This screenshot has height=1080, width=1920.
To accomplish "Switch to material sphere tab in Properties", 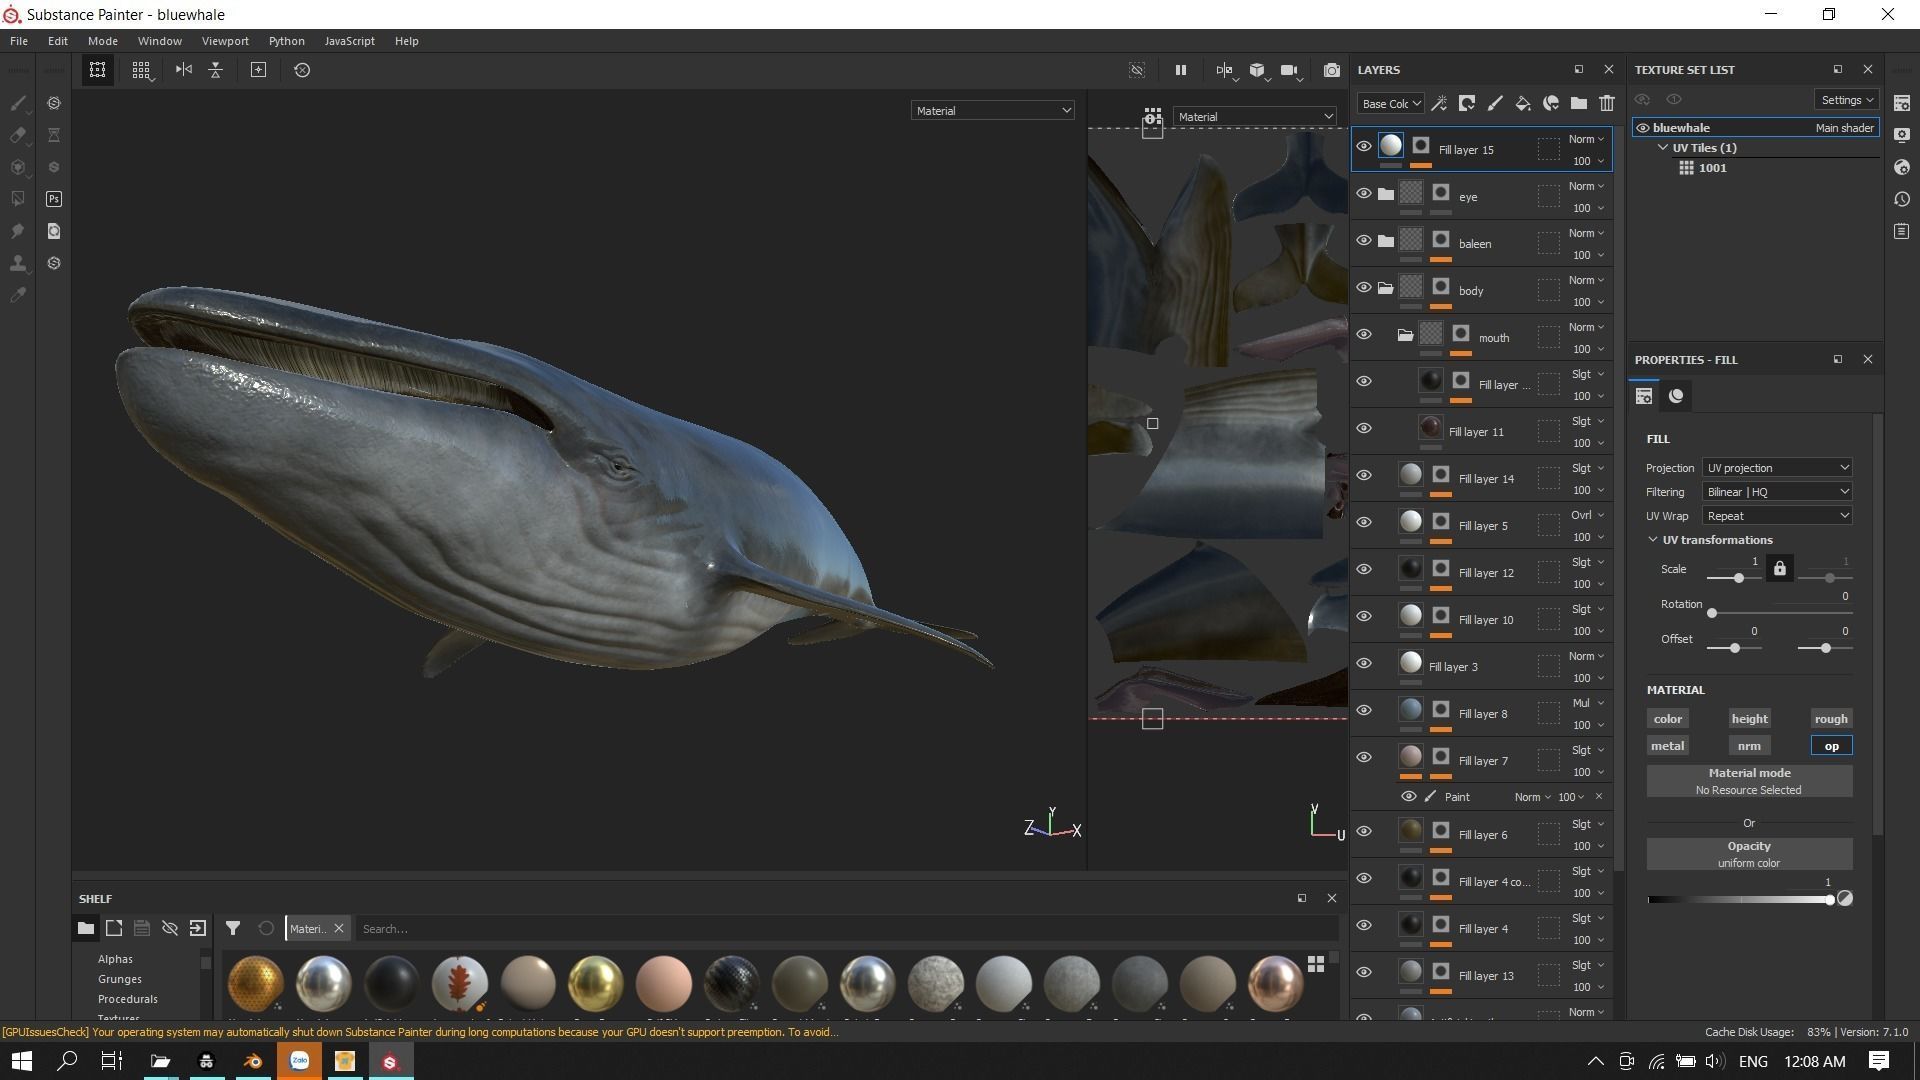I will (1676, 396).
